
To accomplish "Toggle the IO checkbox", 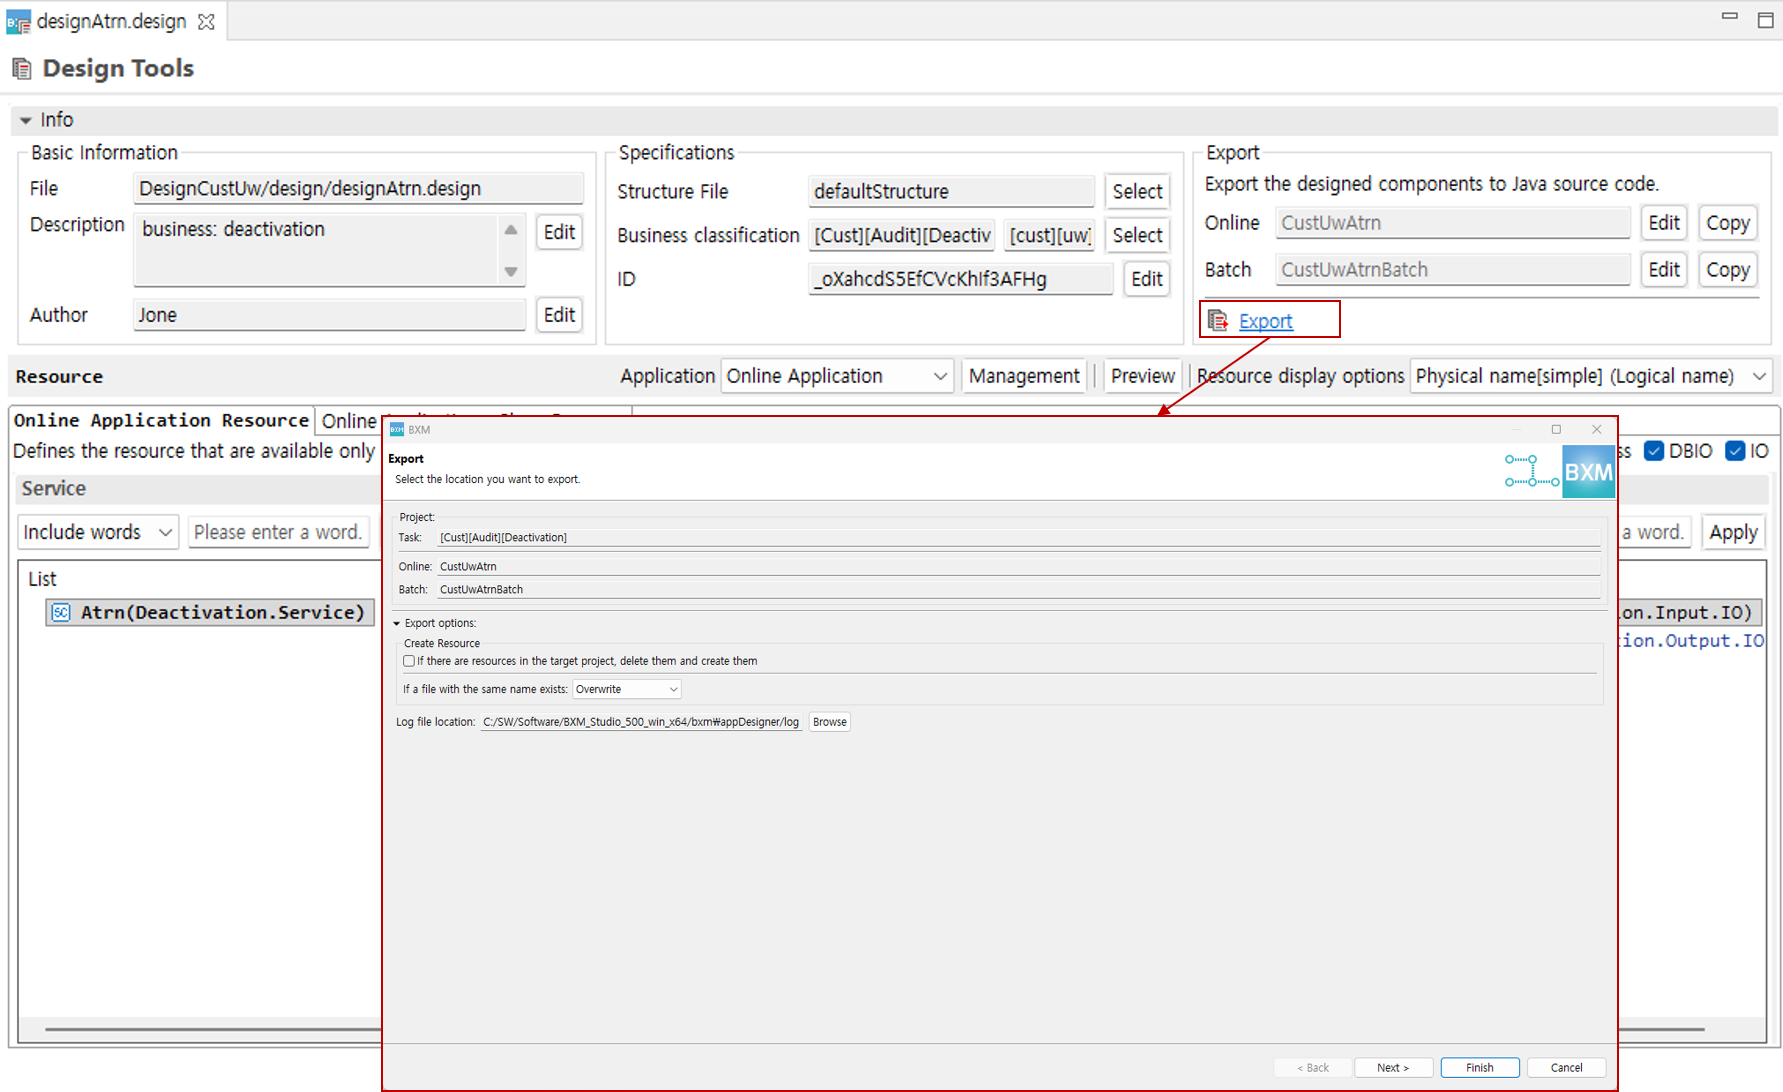I will click(1735, 451).
